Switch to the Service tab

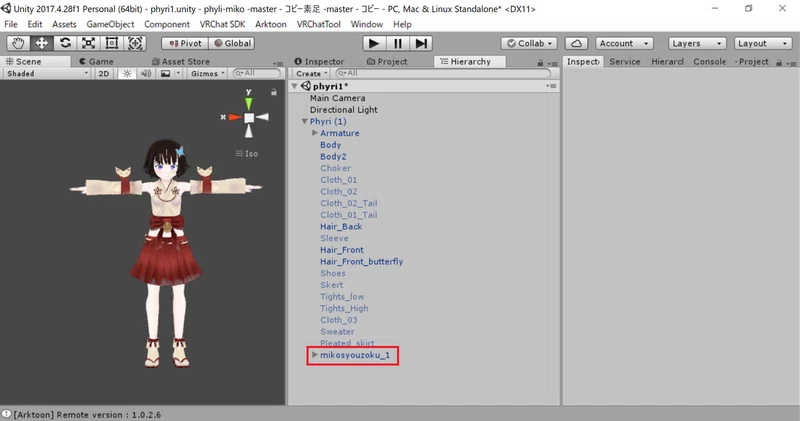click(624, 61)
